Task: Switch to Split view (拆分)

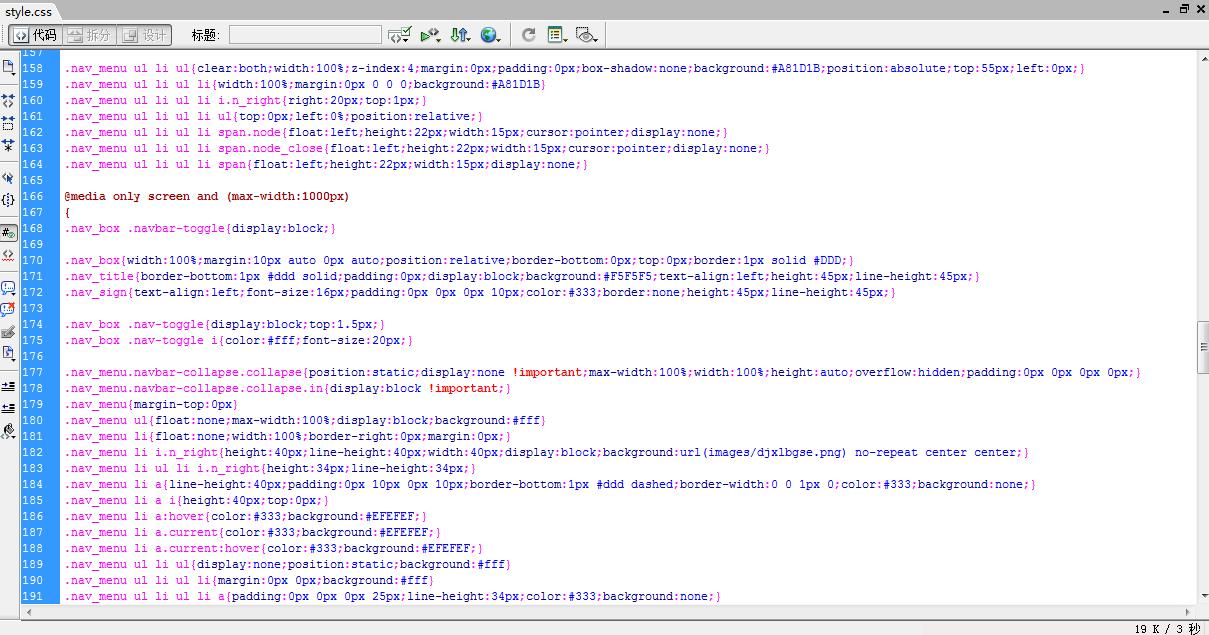Action: pyautogui.click(x=89, y=35)
